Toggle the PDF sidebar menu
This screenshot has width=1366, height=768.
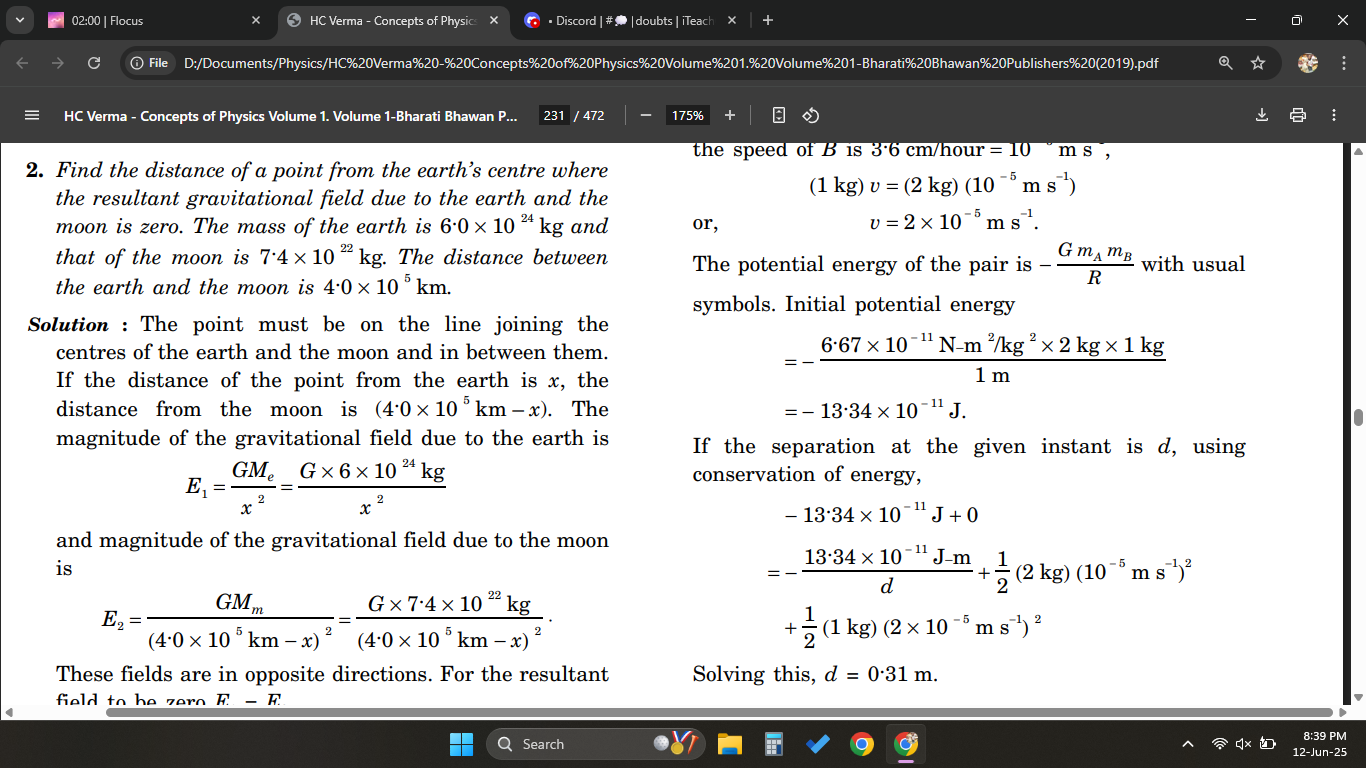click(x=31, y=115)
